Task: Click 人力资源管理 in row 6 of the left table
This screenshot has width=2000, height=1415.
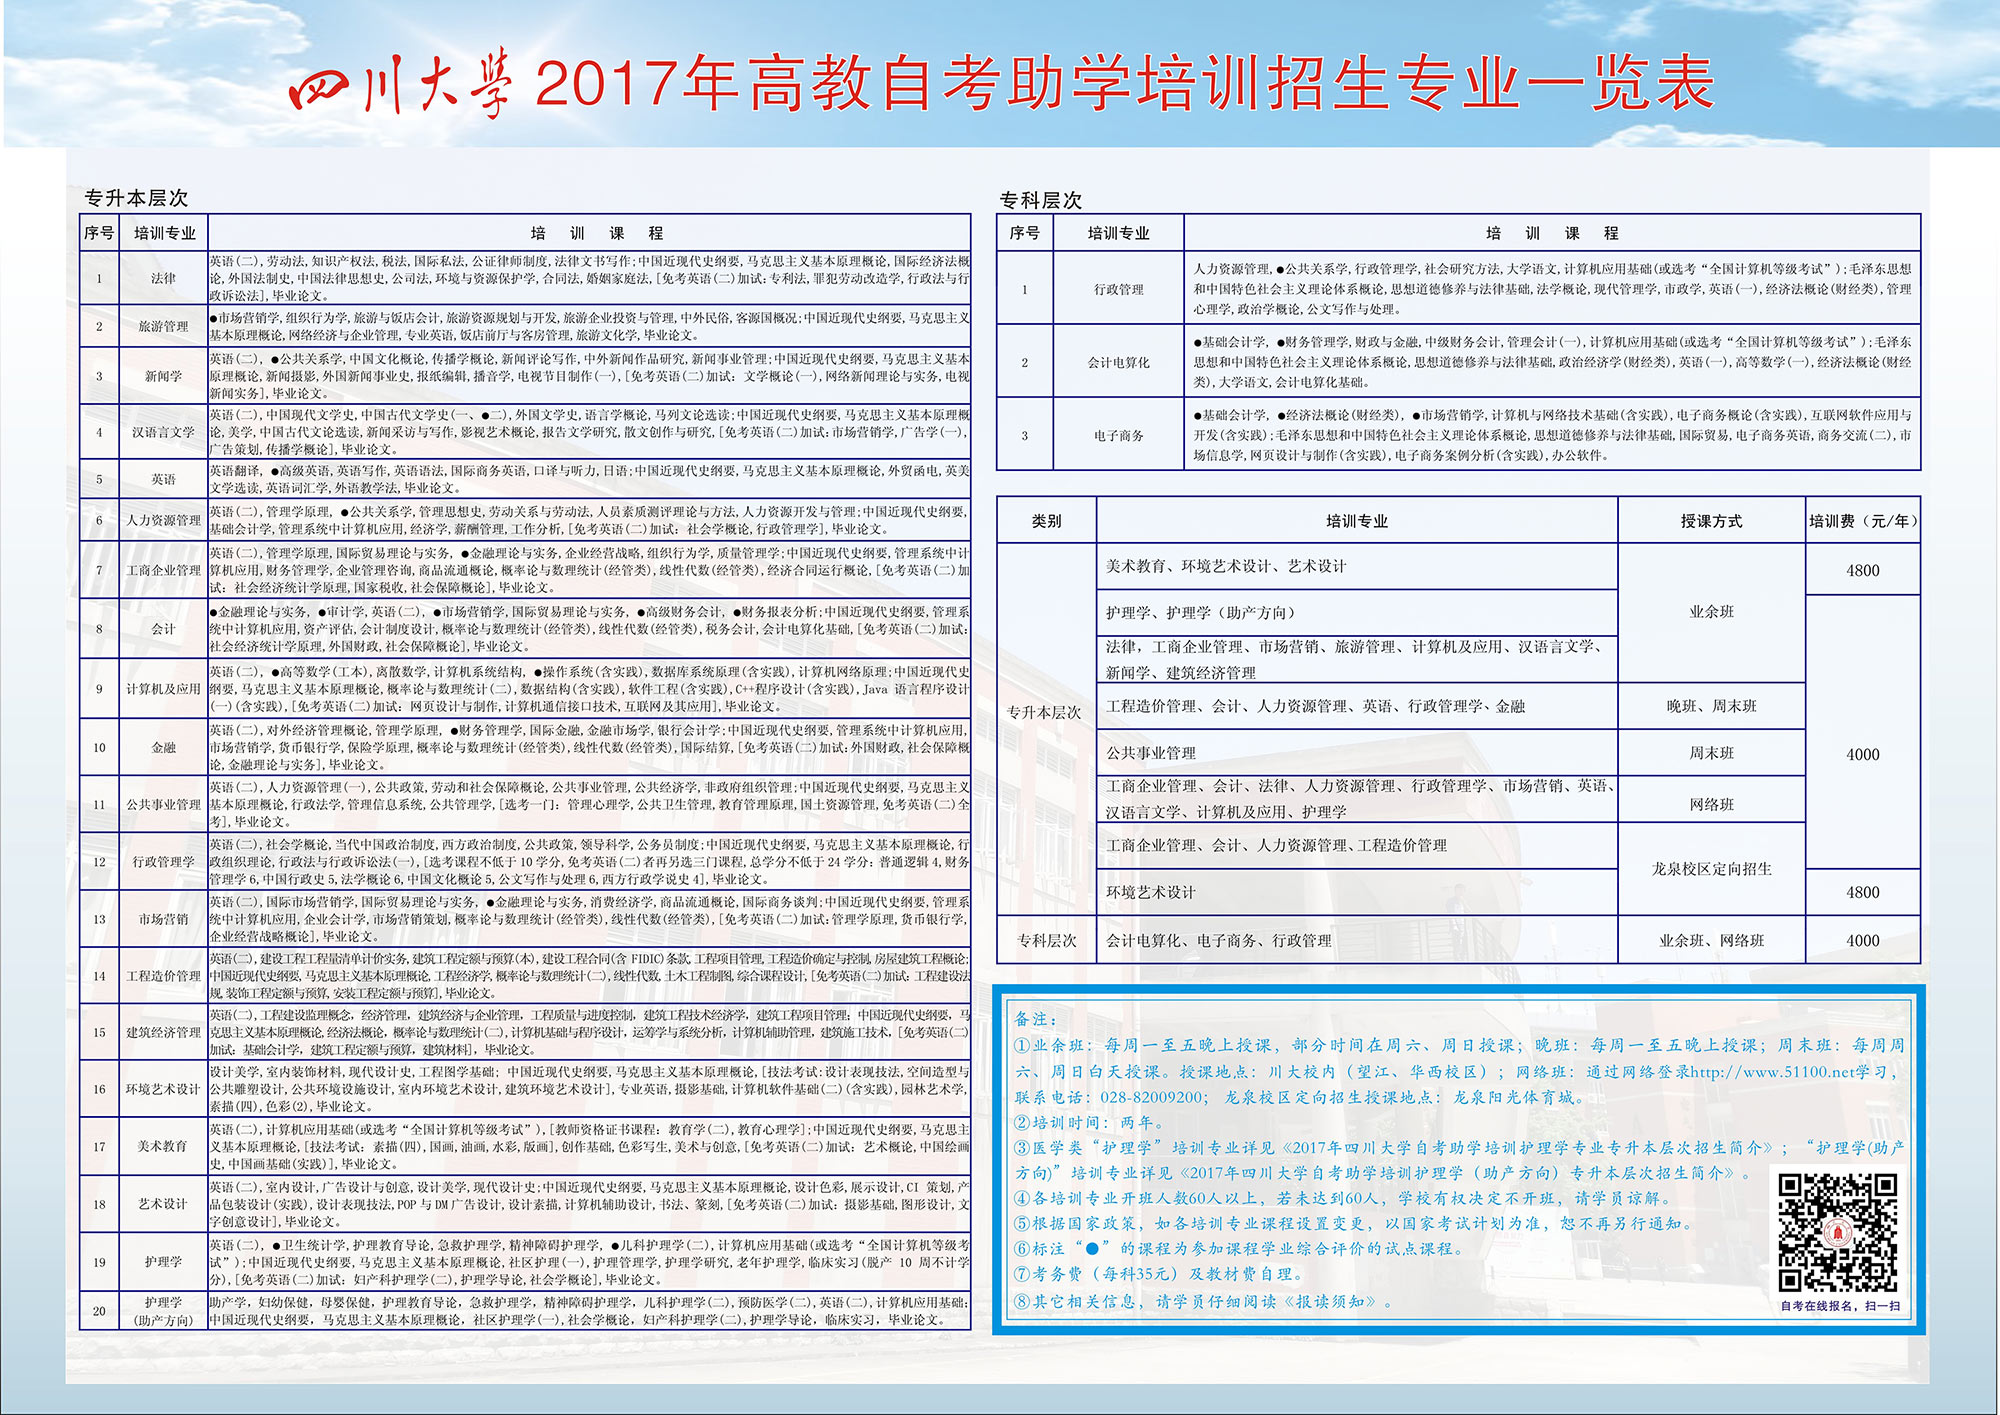Action: [x=163, y=520]
